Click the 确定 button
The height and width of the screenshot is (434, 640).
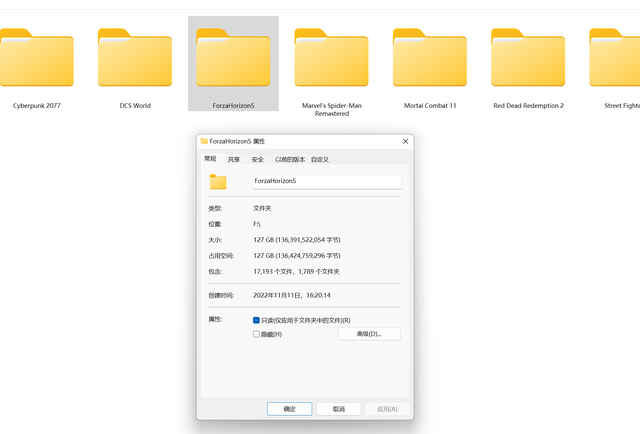[289, 409]
